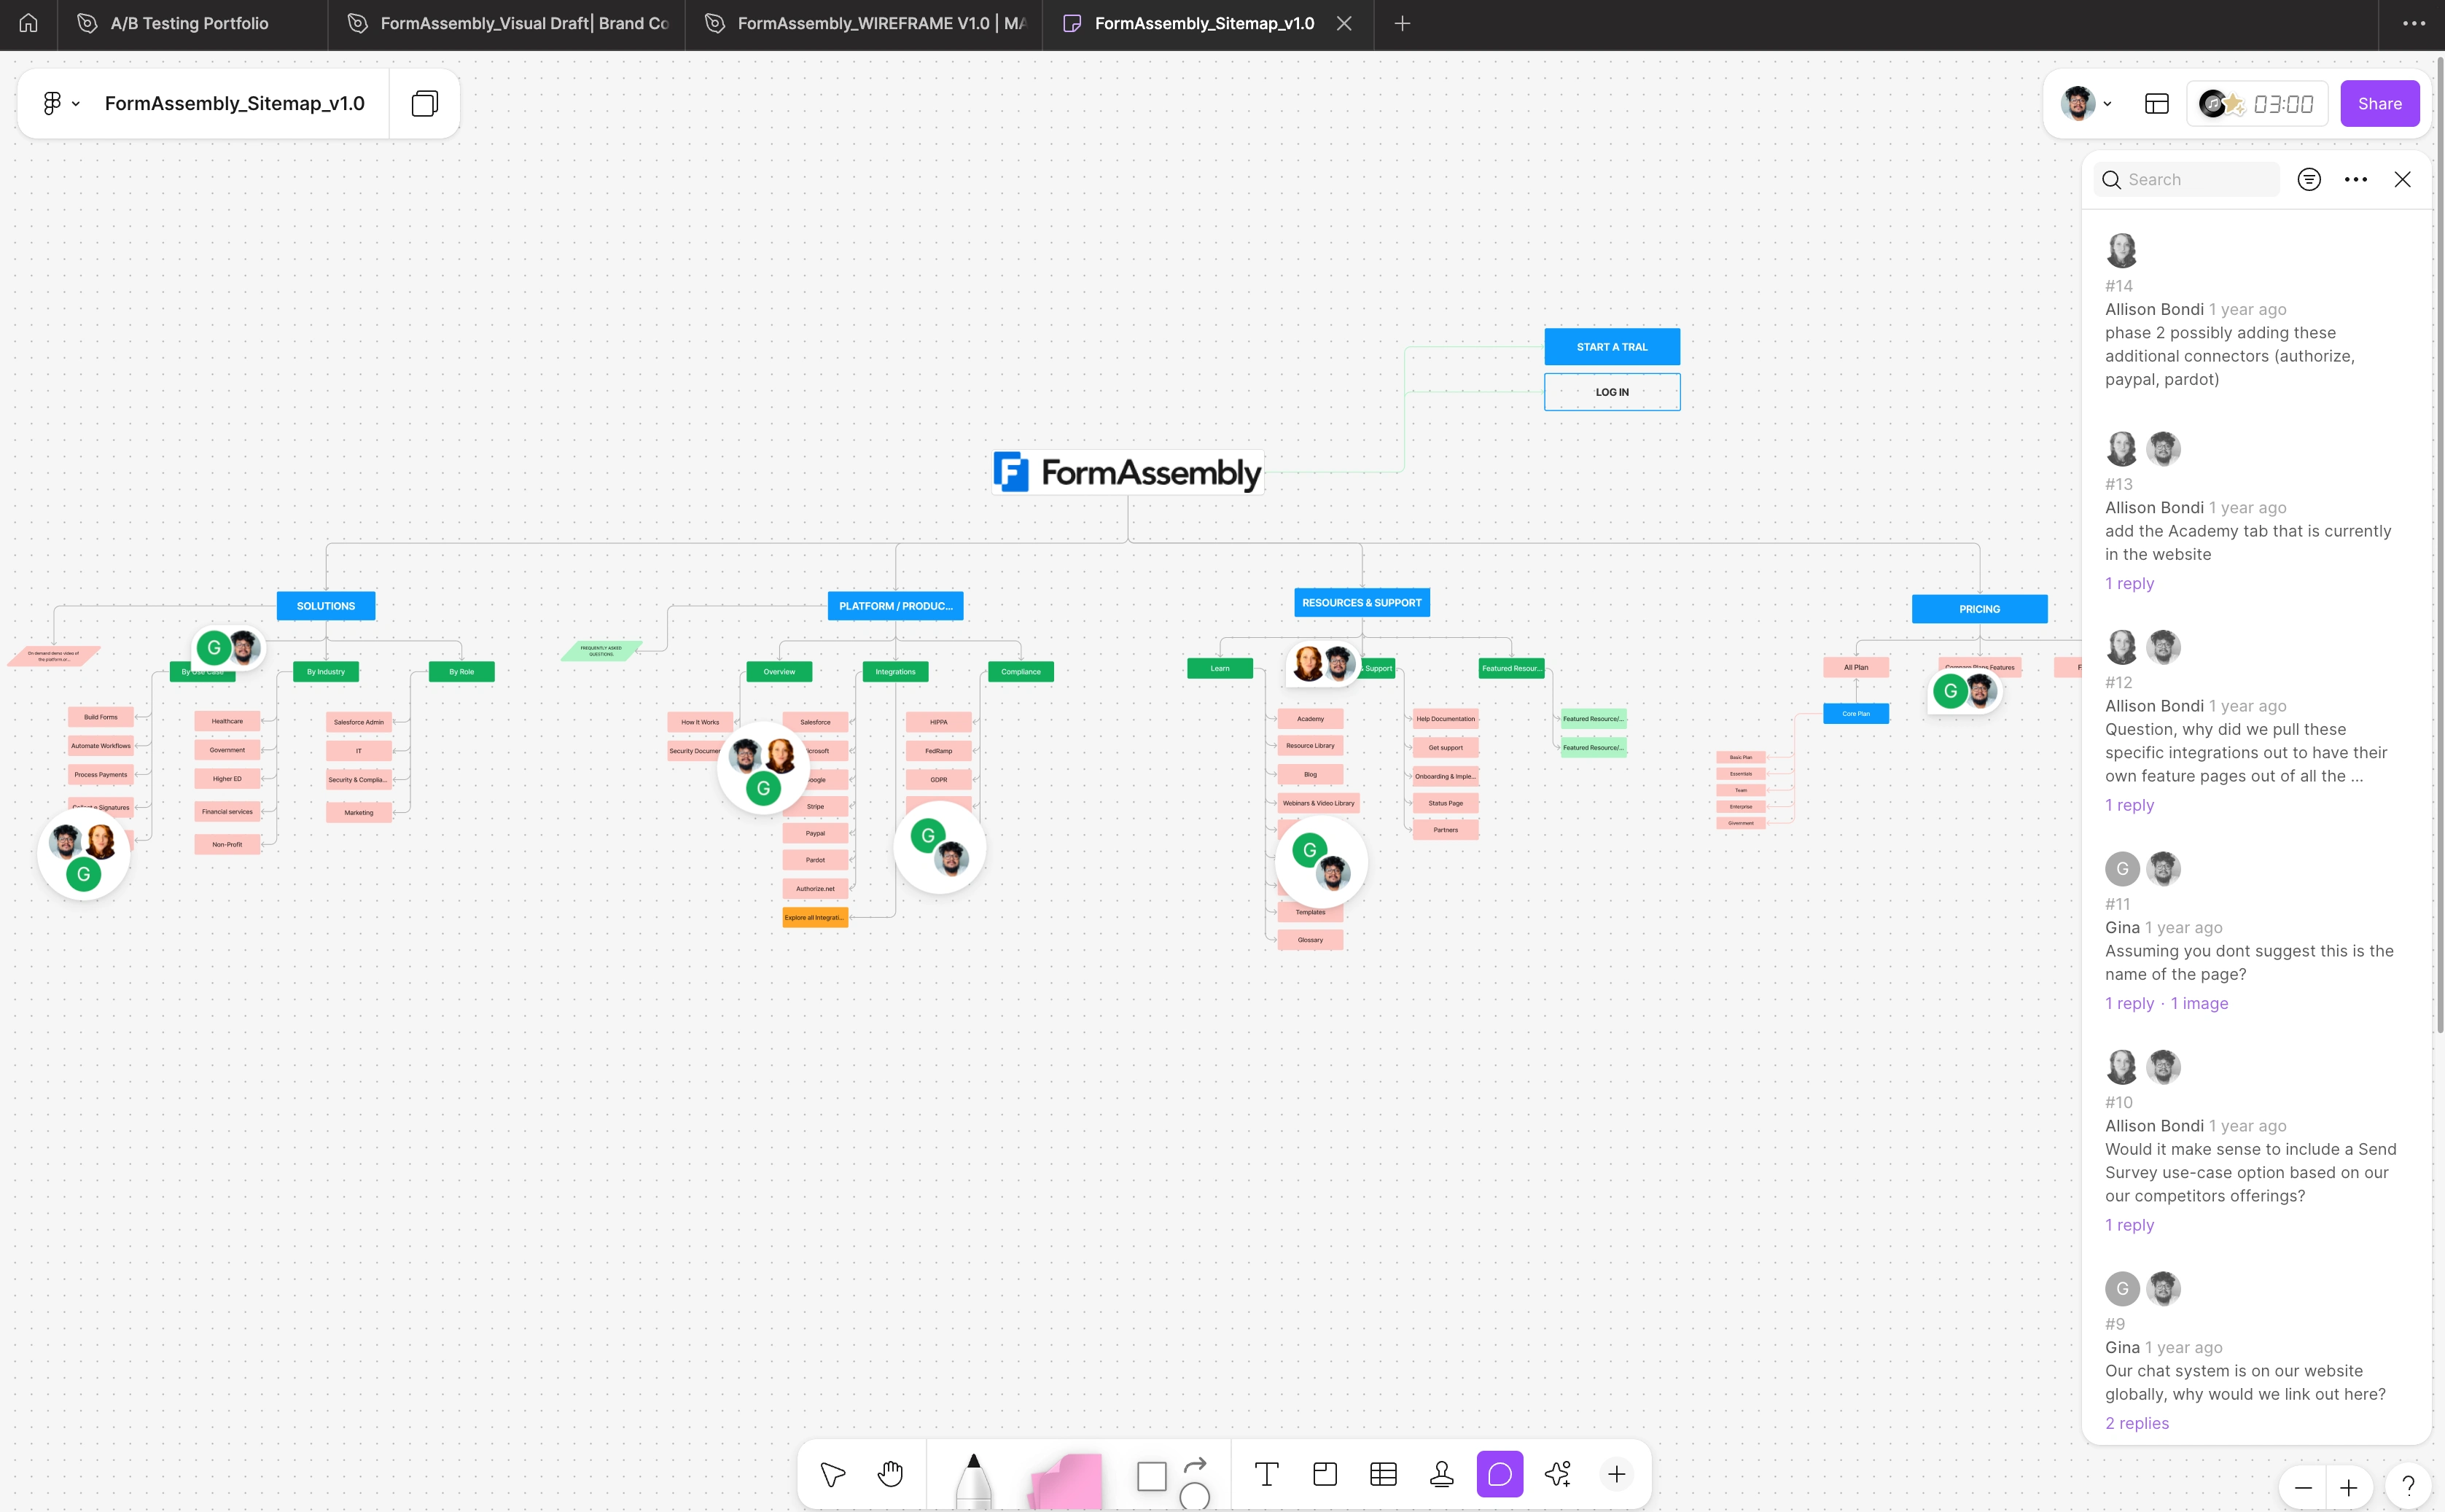Open the comment filter icon
Image resolution: width=2445 pixels, height=1512 pixels.
pyautogui.click(x=2309, y=179)
